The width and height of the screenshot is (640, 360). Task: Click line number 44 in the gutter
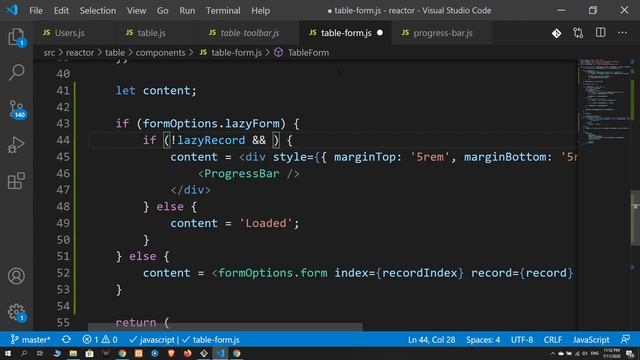pyautogui.click(x=63, y=140)
